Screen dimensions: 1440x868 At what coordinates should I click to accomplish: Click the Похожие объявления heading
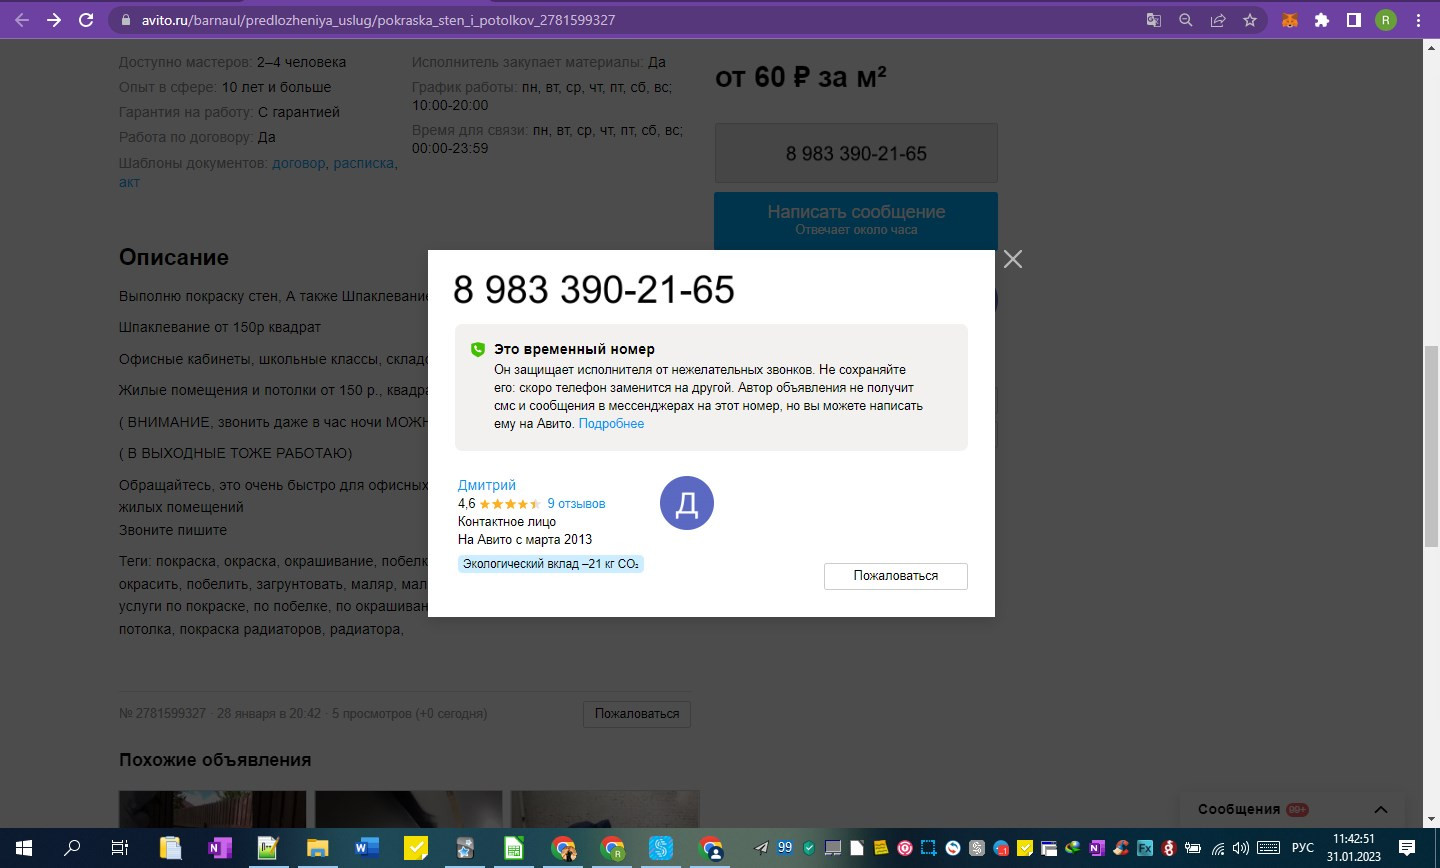(215, 760)
